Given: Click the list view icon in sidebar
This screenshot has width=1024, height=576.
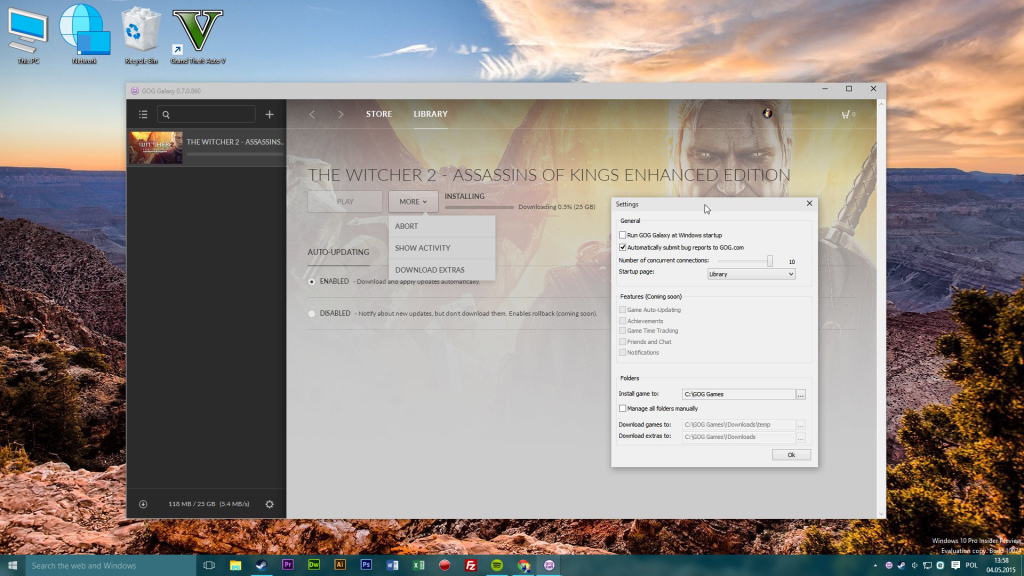Looking at the screenshot, I should point(143,115).
